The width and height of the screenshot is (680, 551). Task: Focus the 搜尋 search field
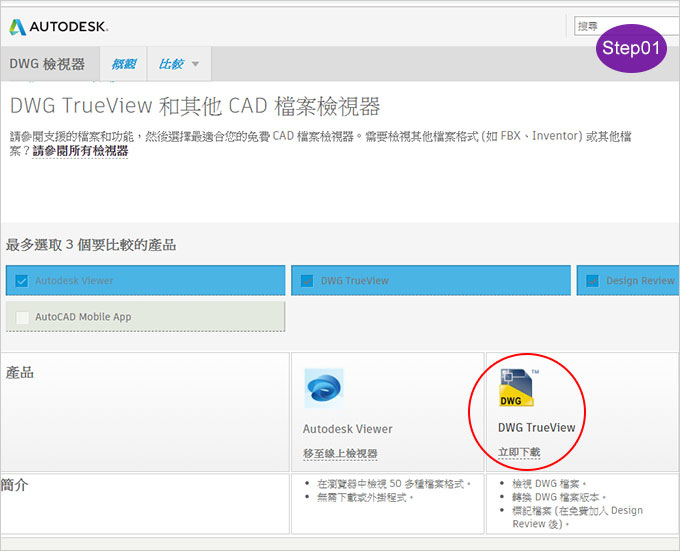coord(627,26)
